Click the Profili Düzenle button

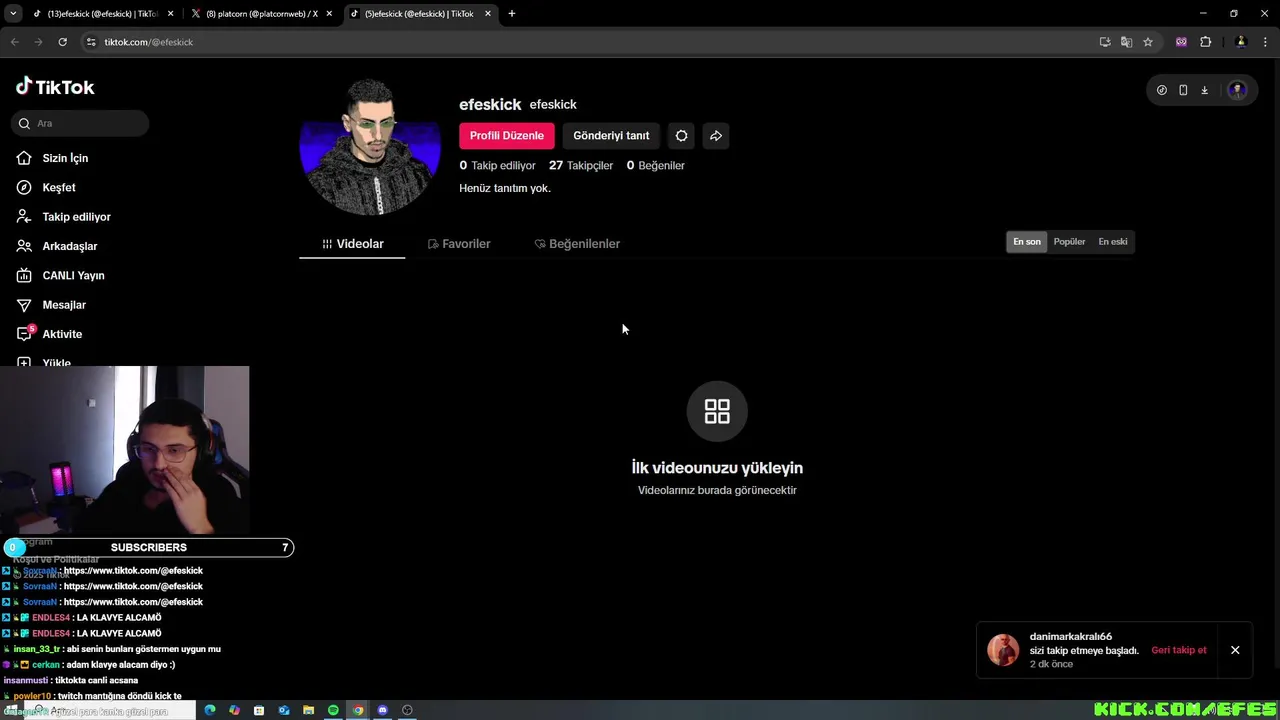pyautogui.click(x=507, y=136)
